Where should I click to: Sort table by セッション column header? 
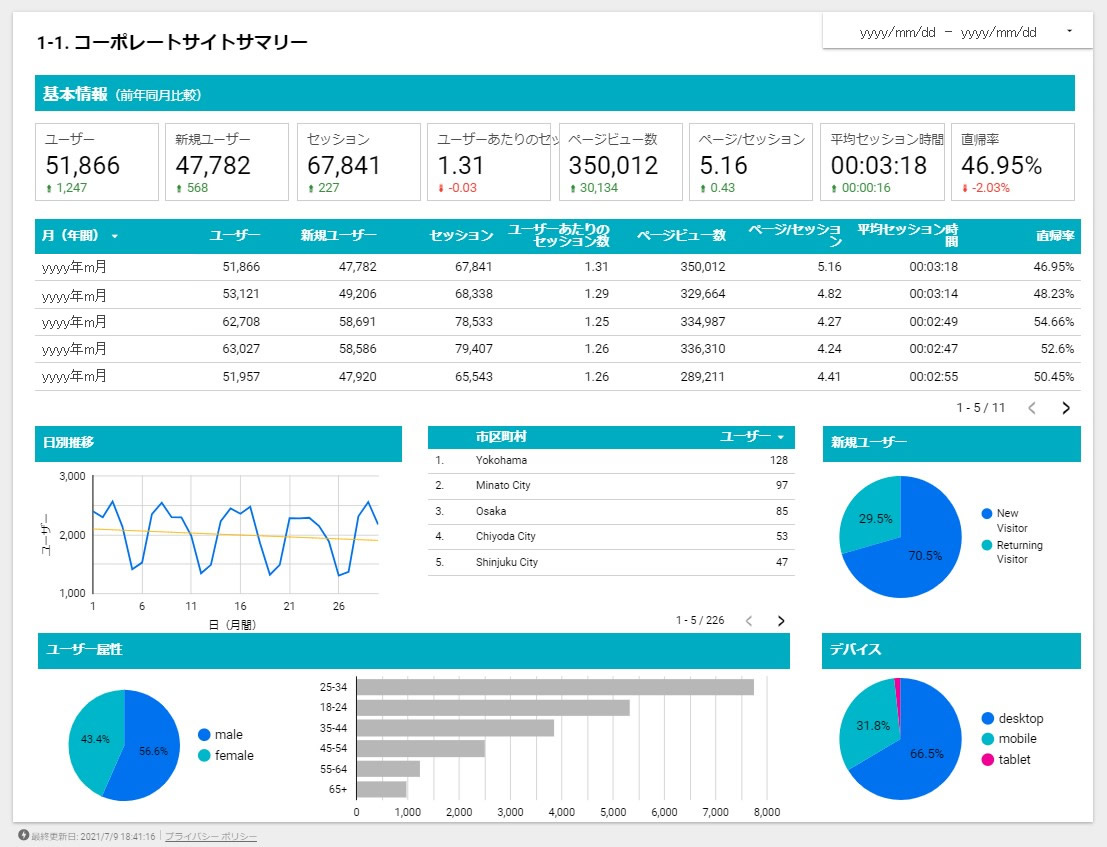(x=461, y=235)
